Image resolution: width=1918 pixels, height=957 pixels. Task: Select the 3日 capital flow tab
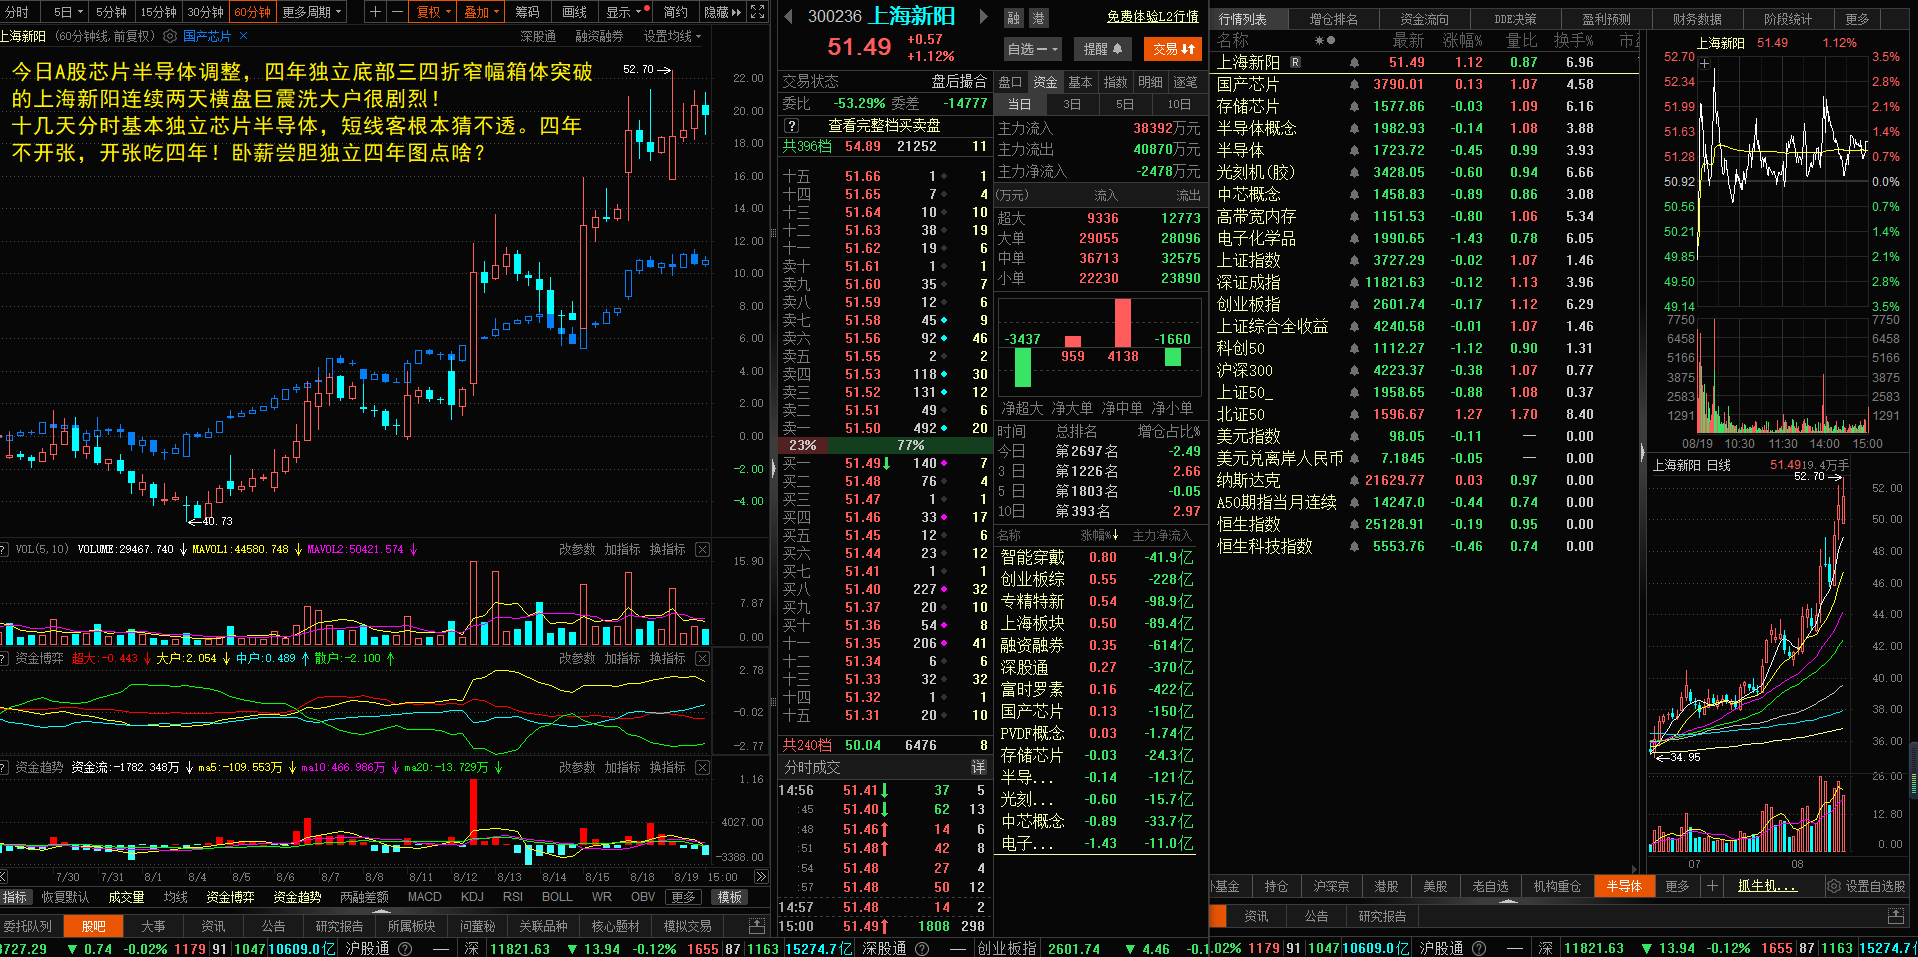[1072, 104]
